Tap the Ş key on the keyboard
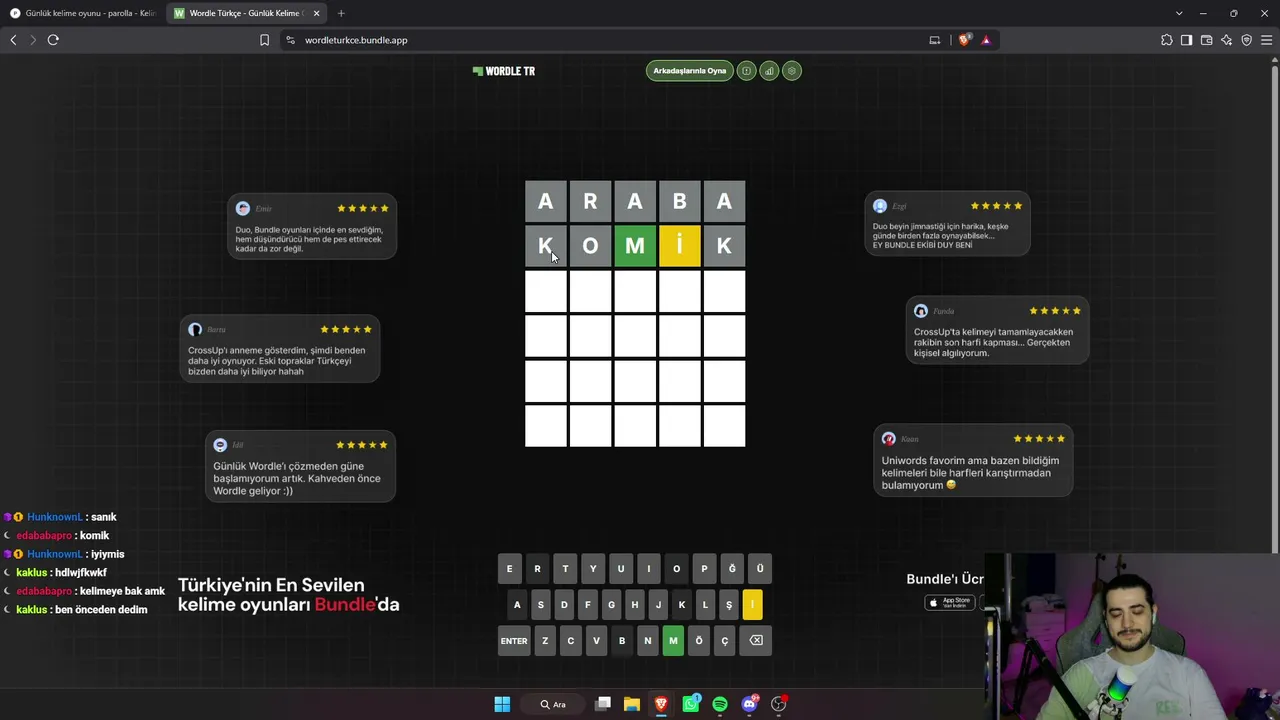 point(729,604)
